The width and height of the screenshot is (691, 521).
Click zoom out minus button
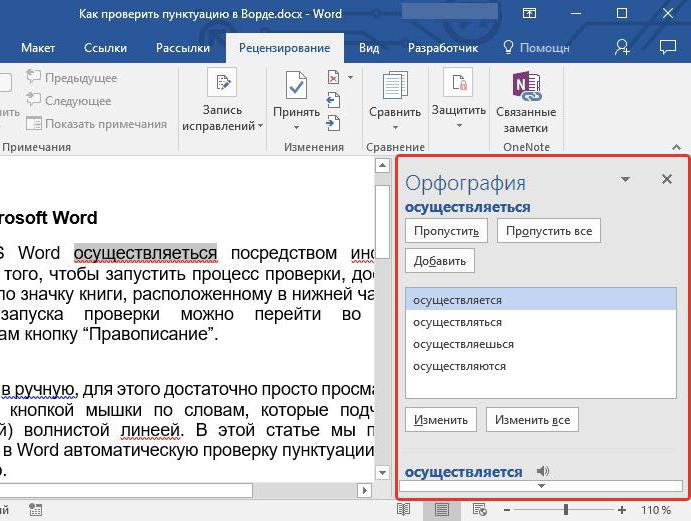(x=507, y=510)
